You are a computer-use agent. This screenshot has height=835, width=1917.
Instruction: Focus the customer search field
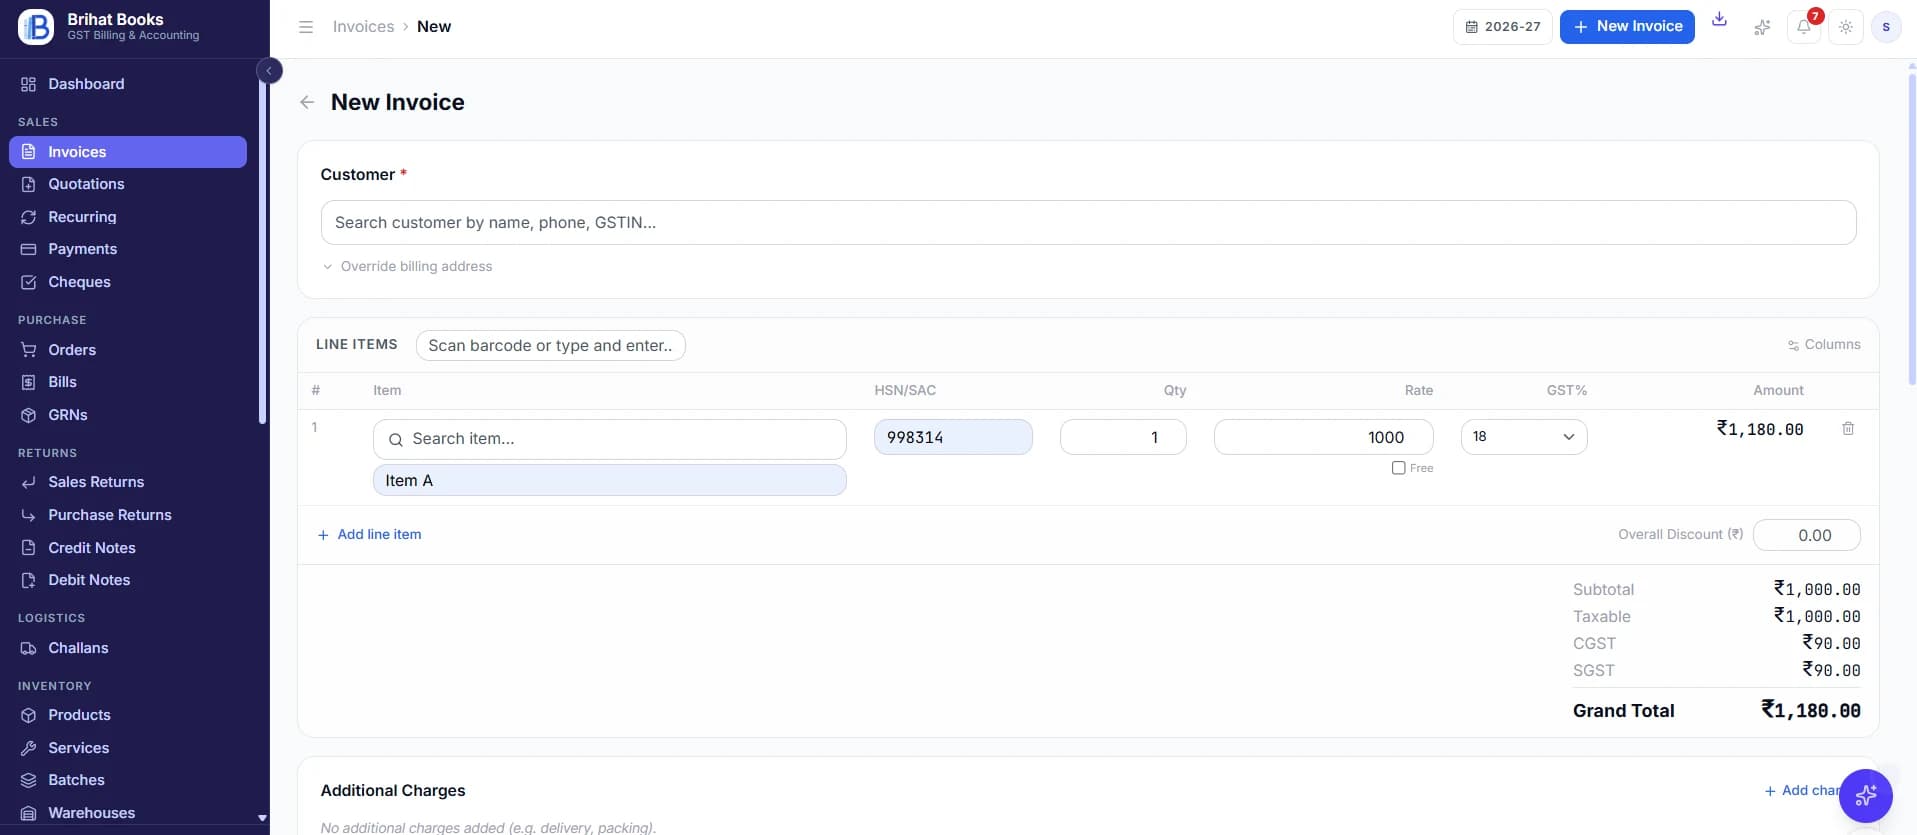click(x=1088, y=222)
